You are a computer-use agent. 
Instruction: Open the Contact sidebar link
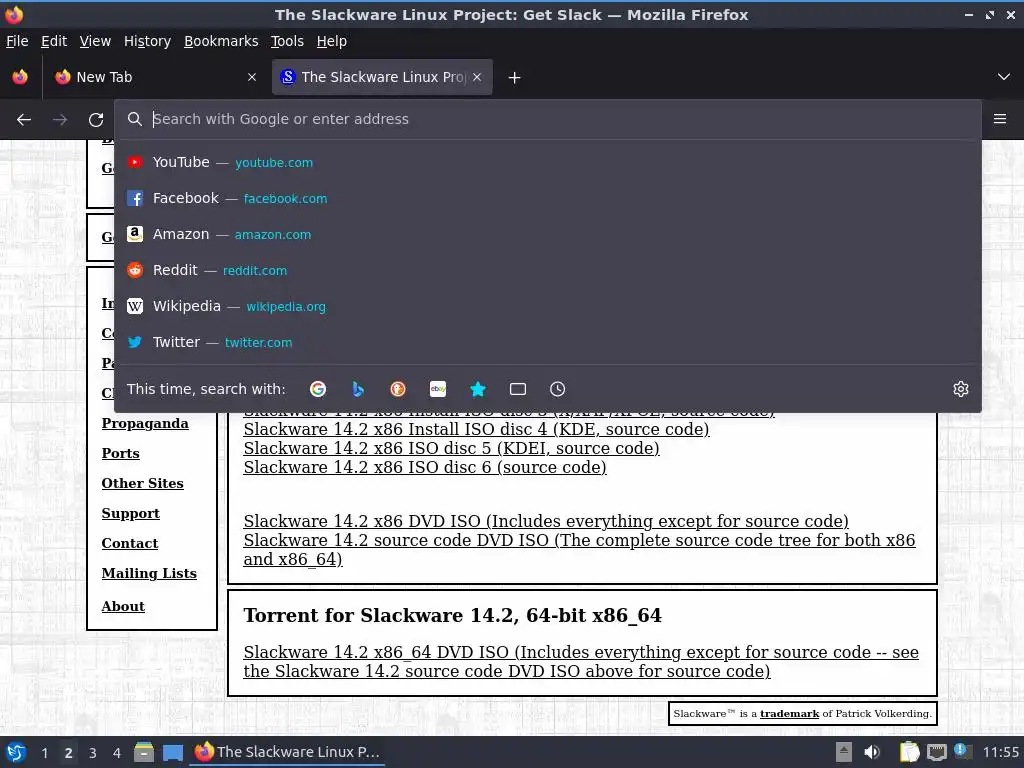click(130, 543)
